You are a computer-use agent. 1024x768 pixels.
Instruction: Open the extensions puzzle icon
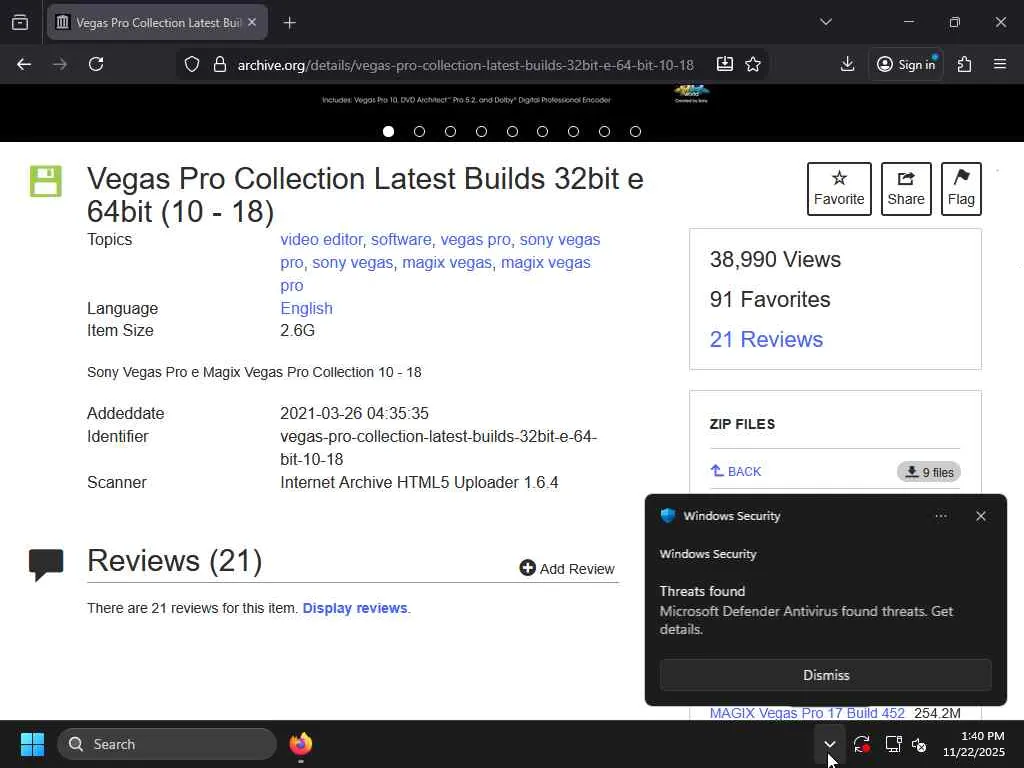(964, 64)
